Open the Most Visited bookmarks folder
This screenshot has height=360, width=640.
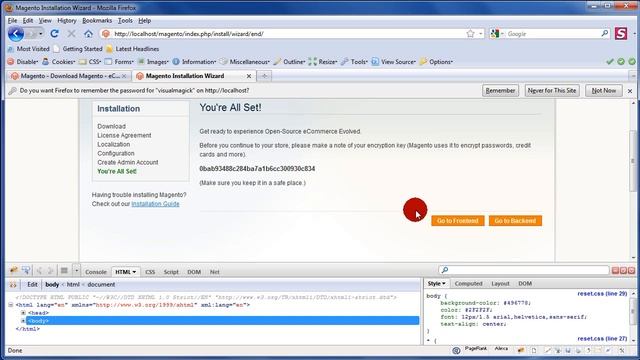[x=28, y=49]
